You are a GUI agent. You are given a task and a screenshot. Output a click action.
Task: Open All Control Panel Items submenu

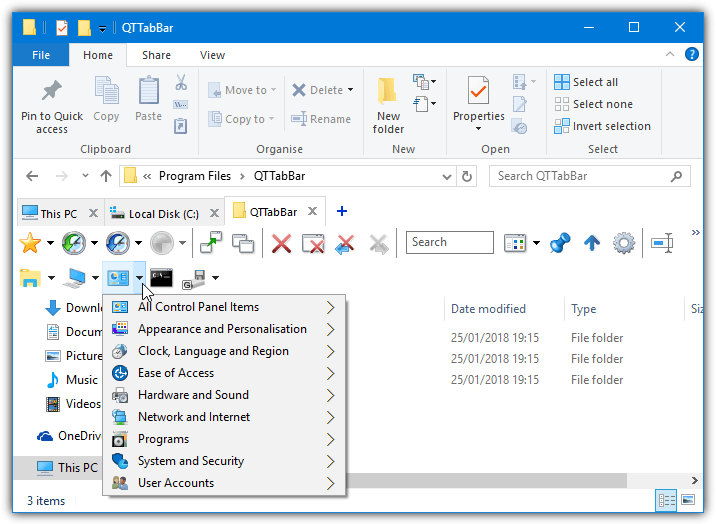click(x=224, y=307)
